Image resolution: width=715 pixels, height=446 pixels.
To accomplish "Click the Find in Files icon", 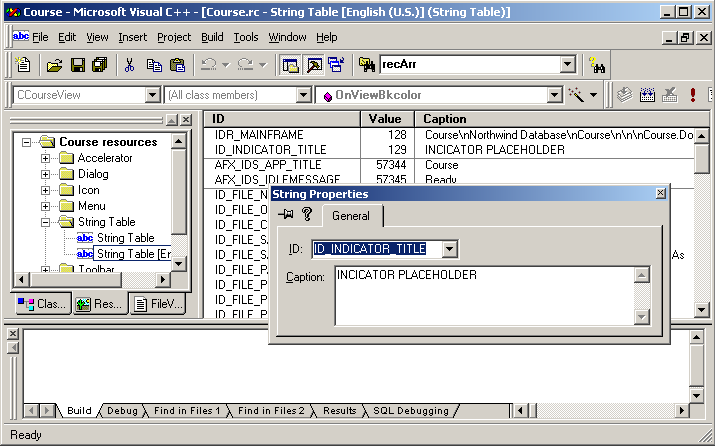I will 367,65.
